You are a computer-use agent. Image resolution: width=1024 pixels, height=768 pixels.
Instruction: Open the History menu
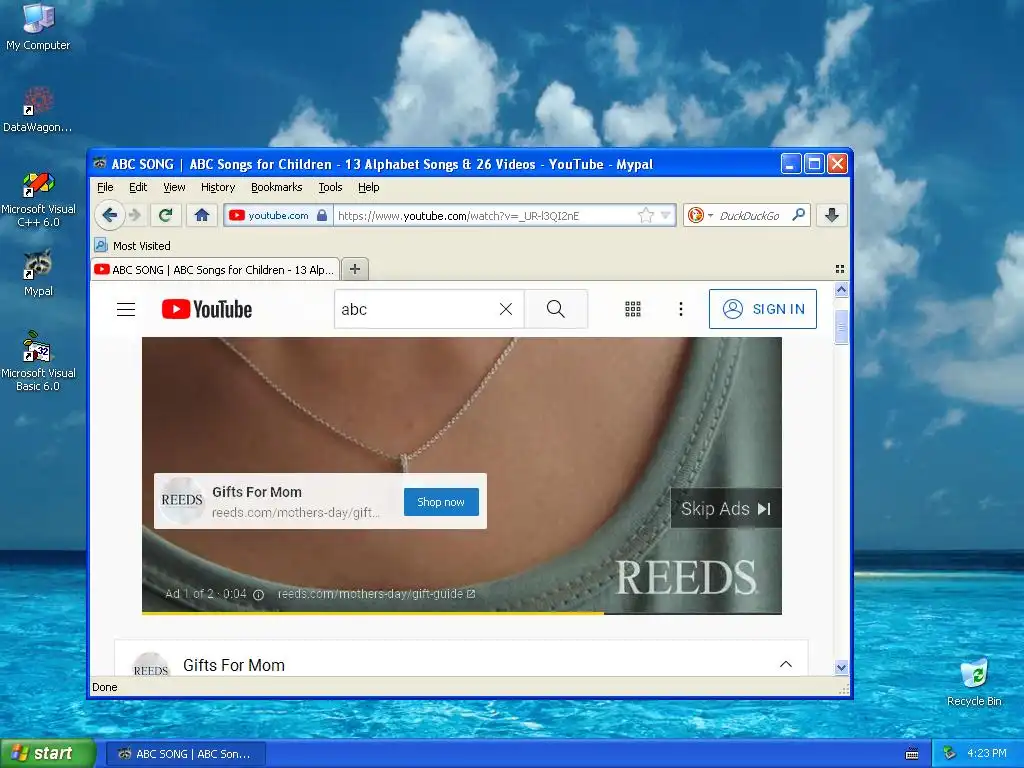pyautogui.click(x=217, y=187)
